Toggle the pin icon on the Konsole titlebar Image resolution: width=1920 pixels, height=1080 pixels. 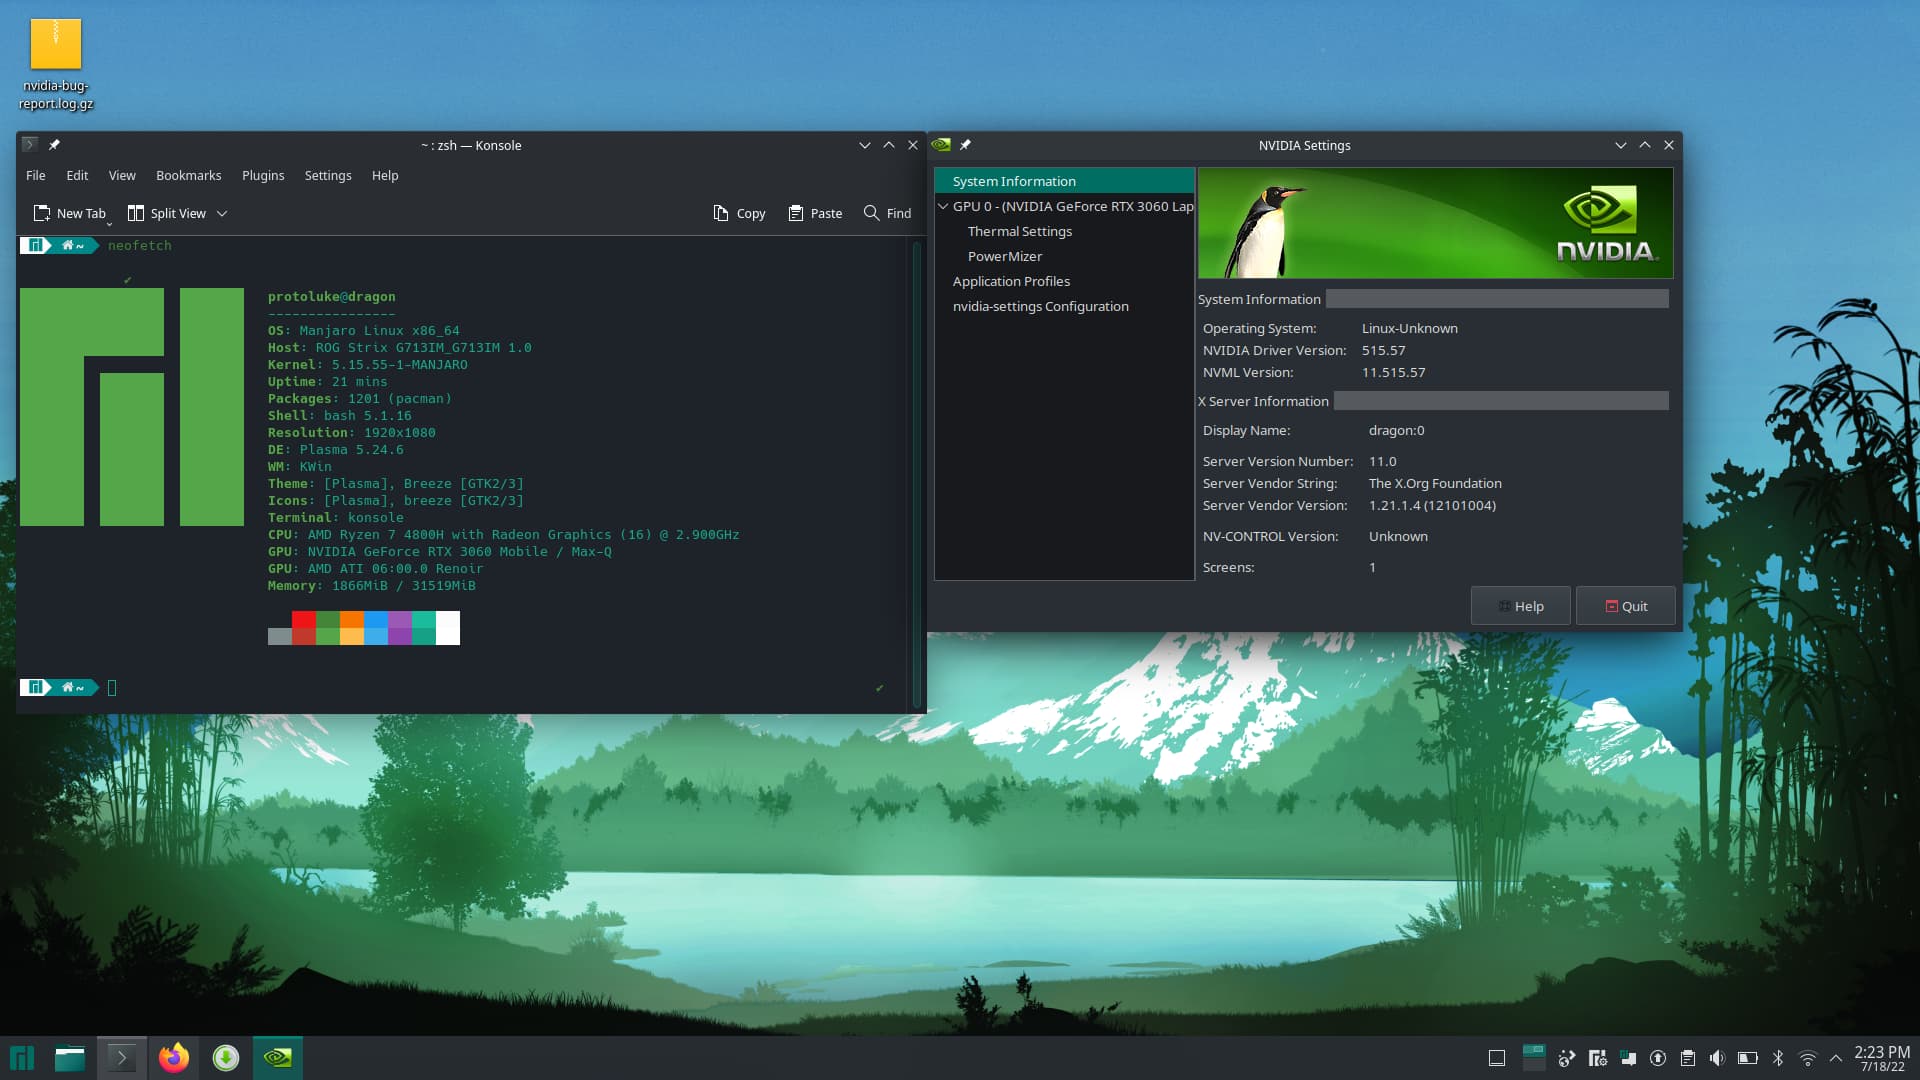coord(55,145)
